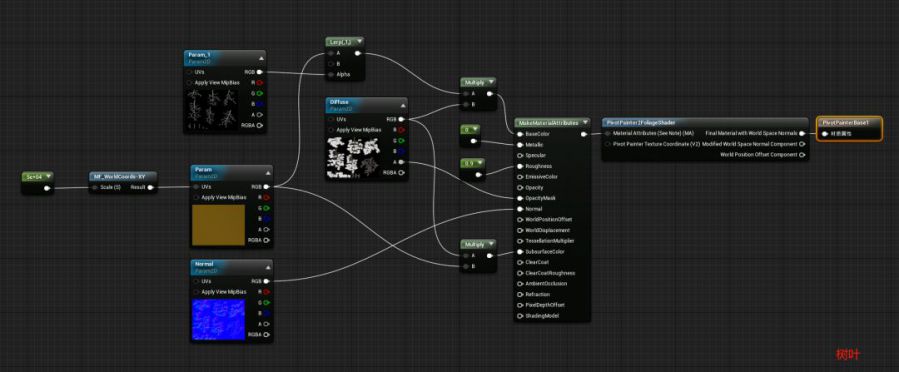Click RGB output pin on Normal node
Image resolution: width=899 pixels, height=372 pixels.
pyautogui.click(x=267, y=281)
